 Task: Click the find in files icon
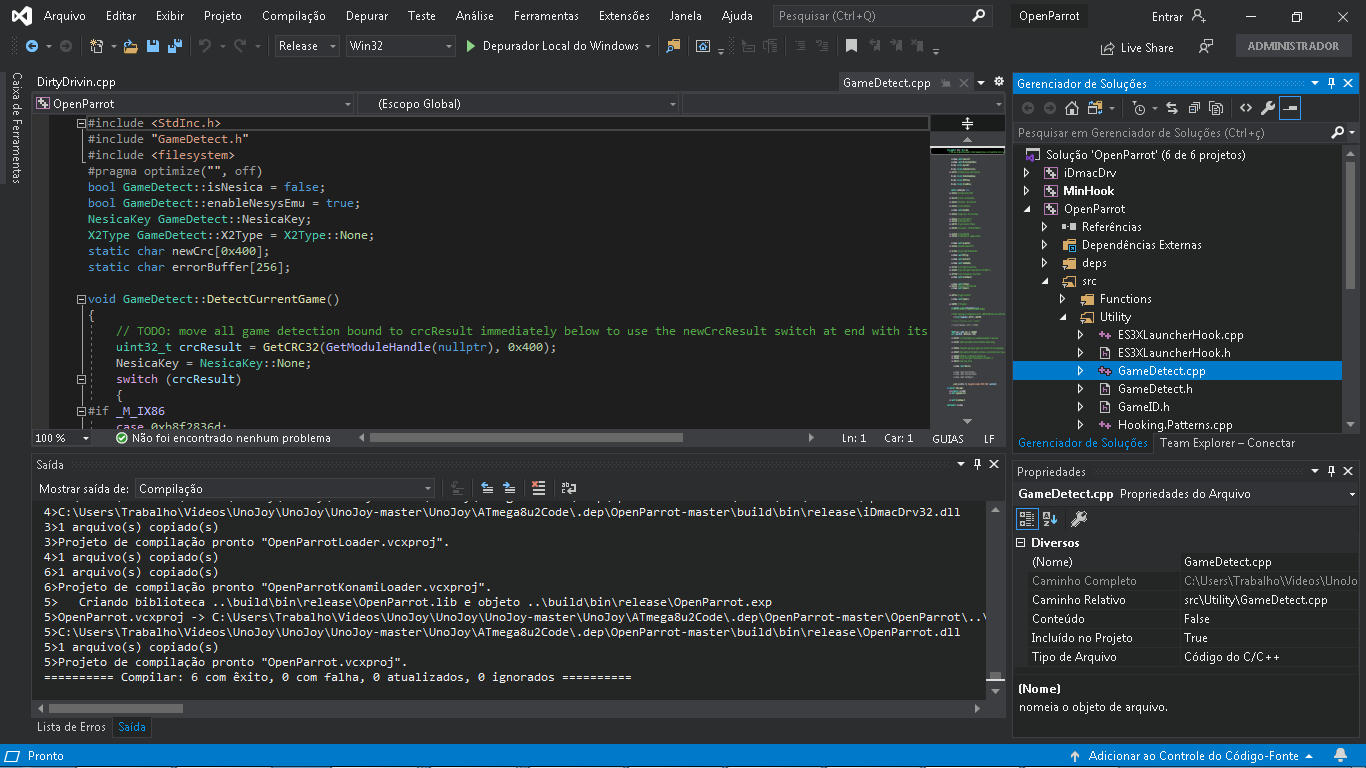point(673,46)
